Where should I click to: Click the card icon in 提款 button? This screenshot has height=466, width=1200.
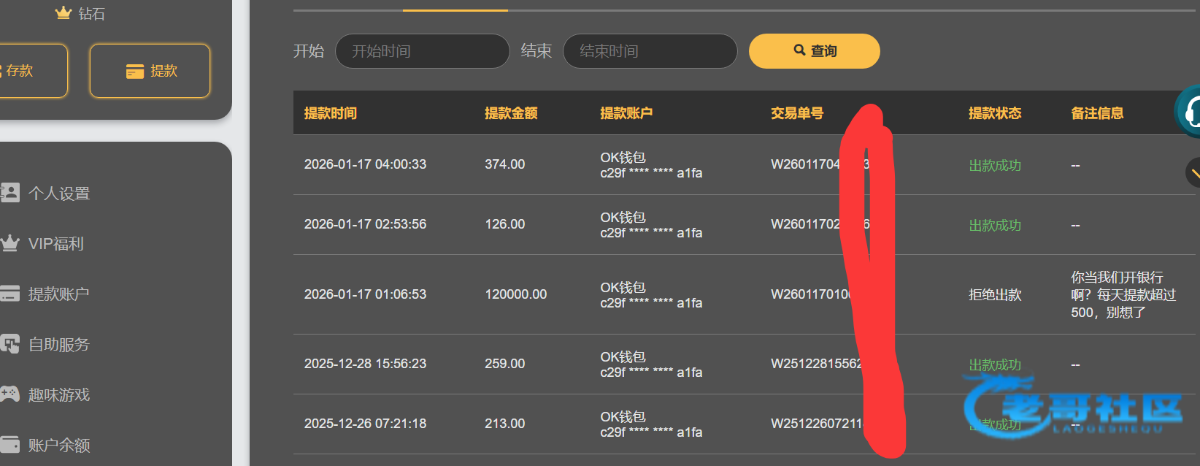pos(134,71)
